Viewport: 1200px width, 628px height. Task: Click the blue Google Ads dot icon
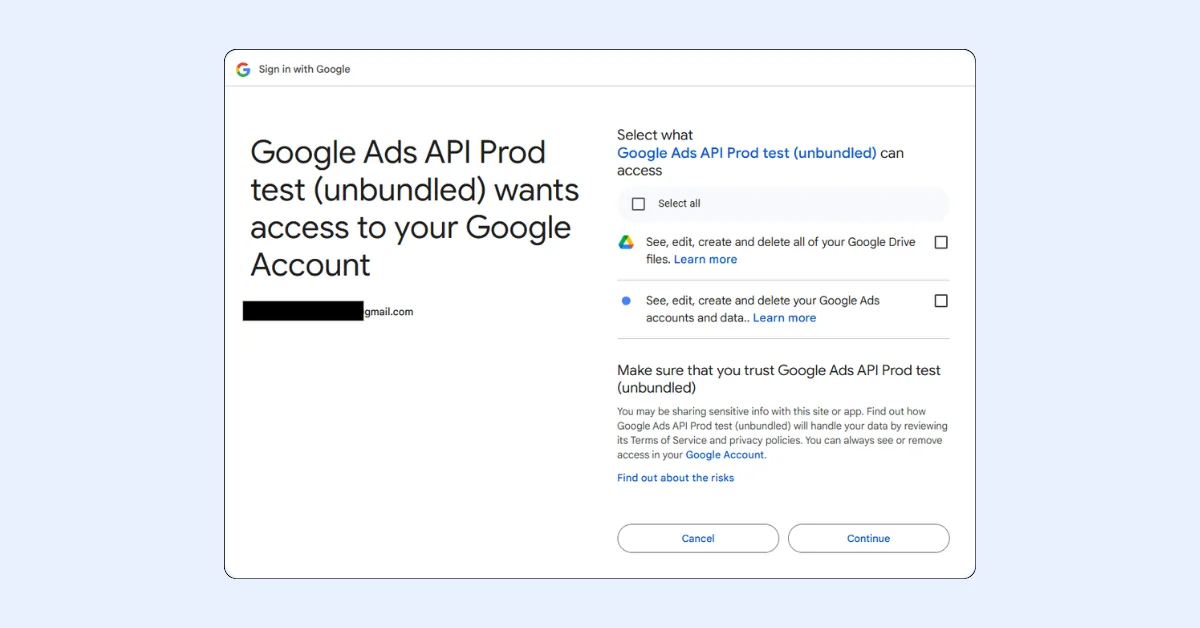tap(626, 300)
